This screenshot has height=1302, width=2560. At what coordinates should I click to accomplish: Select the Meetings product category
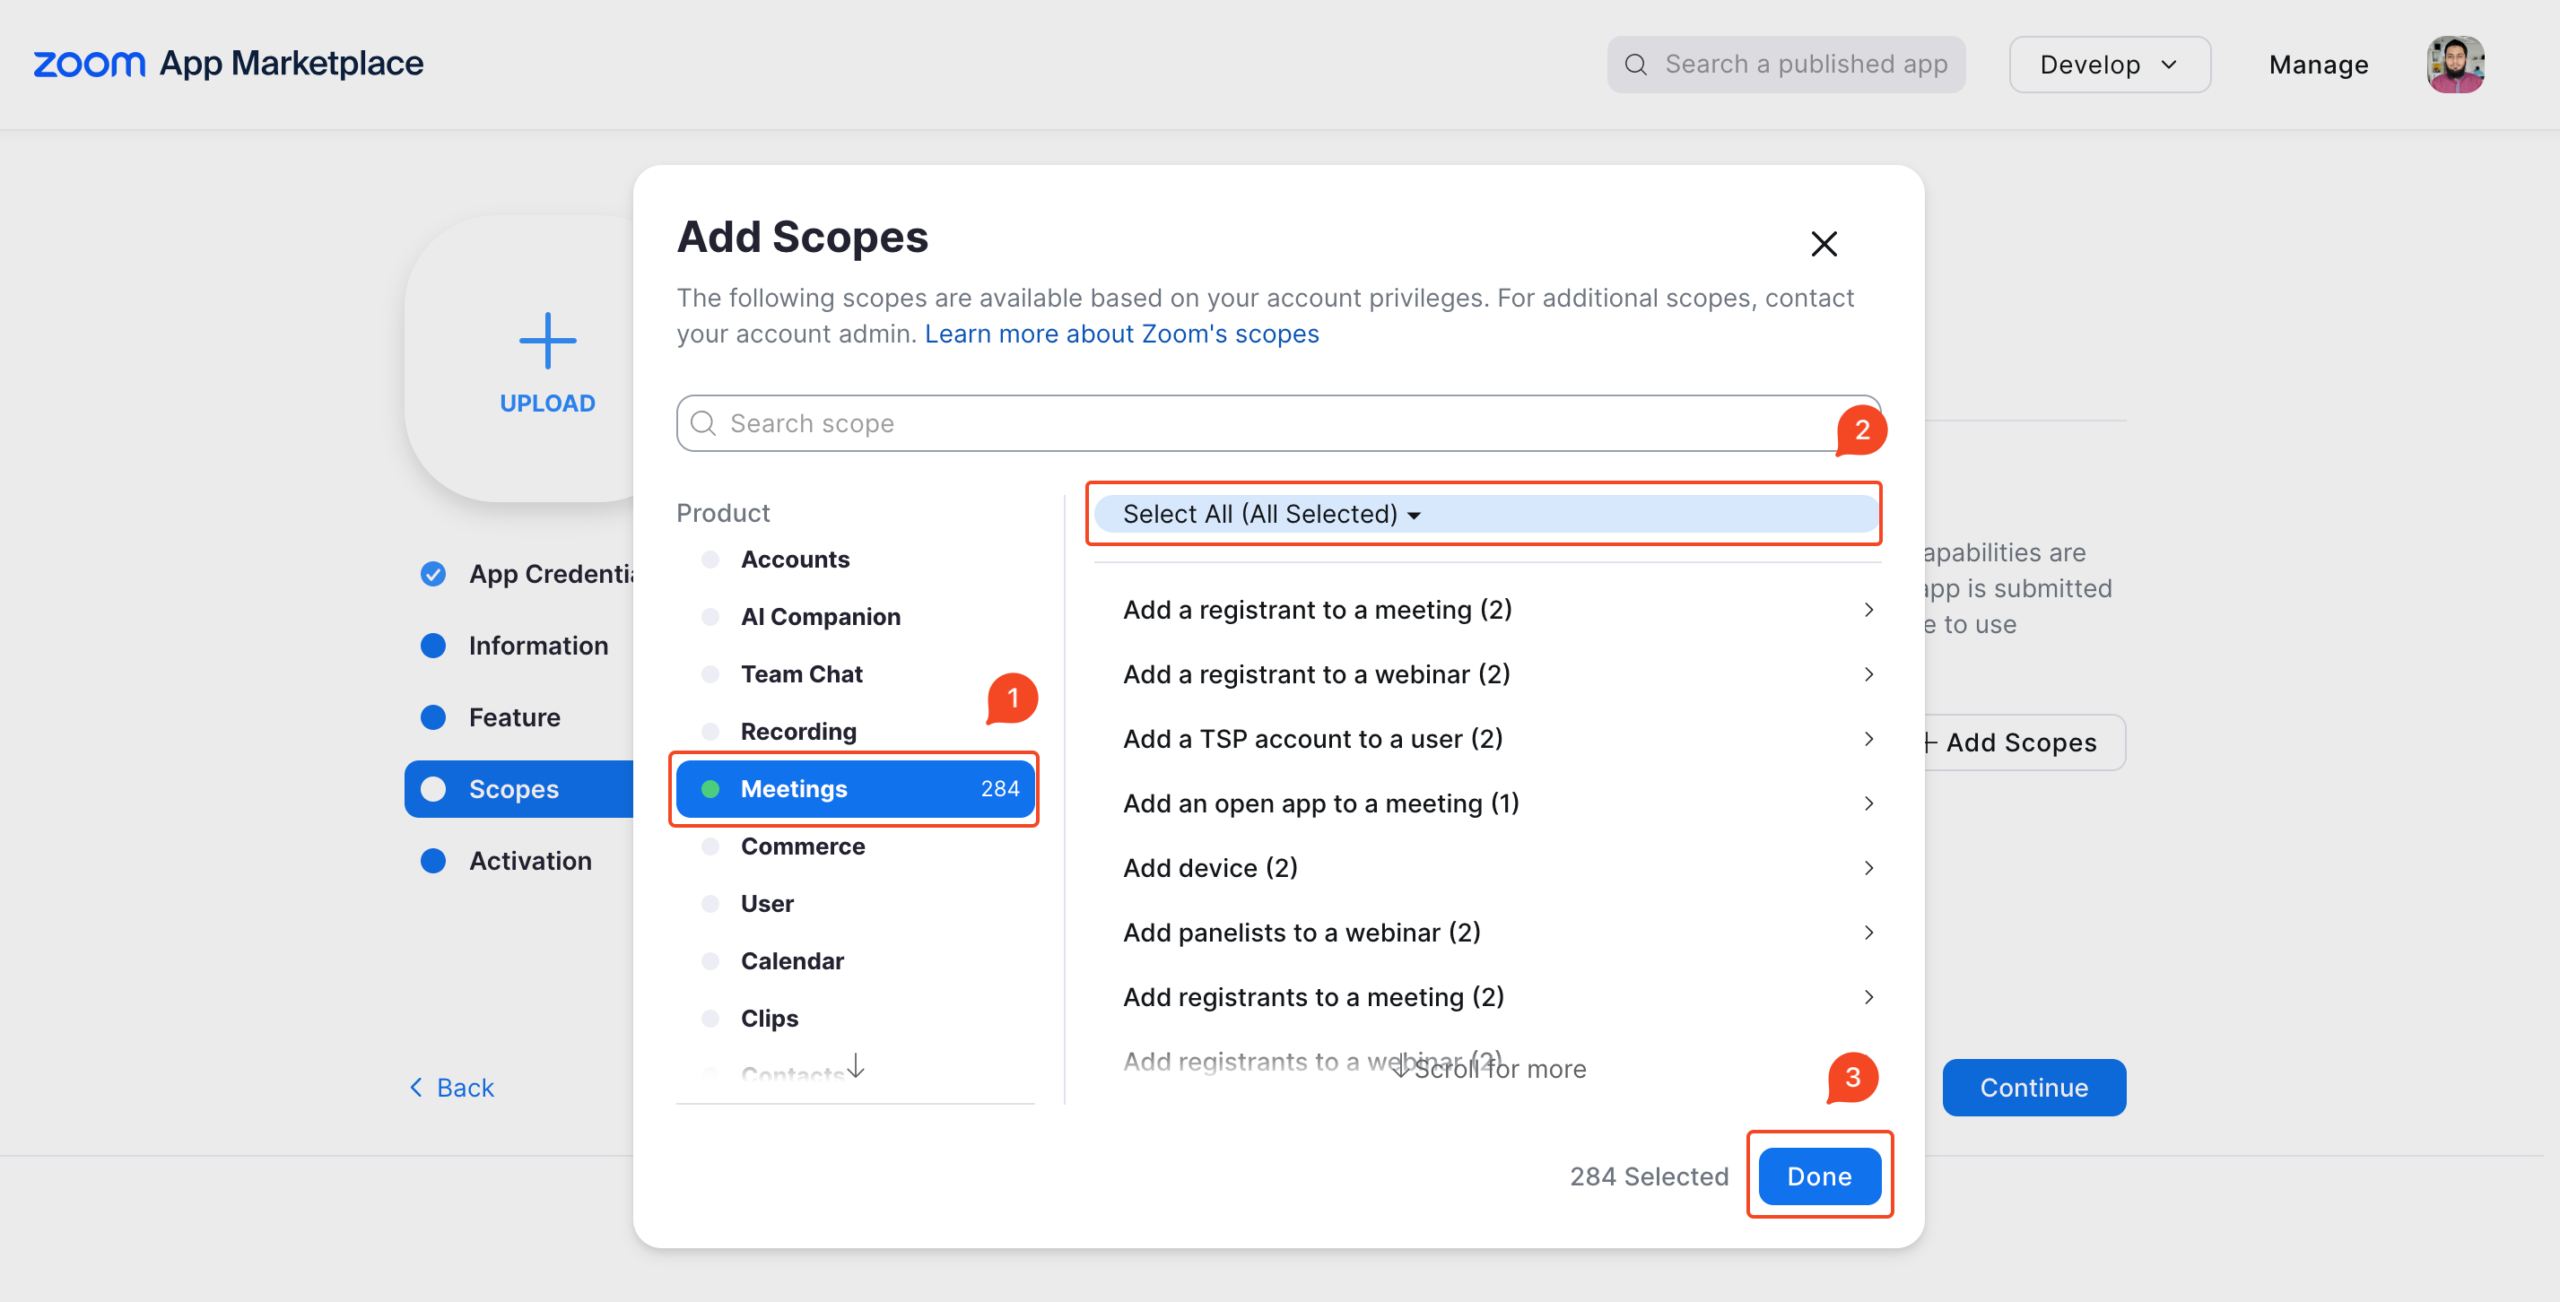(x=855, y=789)
